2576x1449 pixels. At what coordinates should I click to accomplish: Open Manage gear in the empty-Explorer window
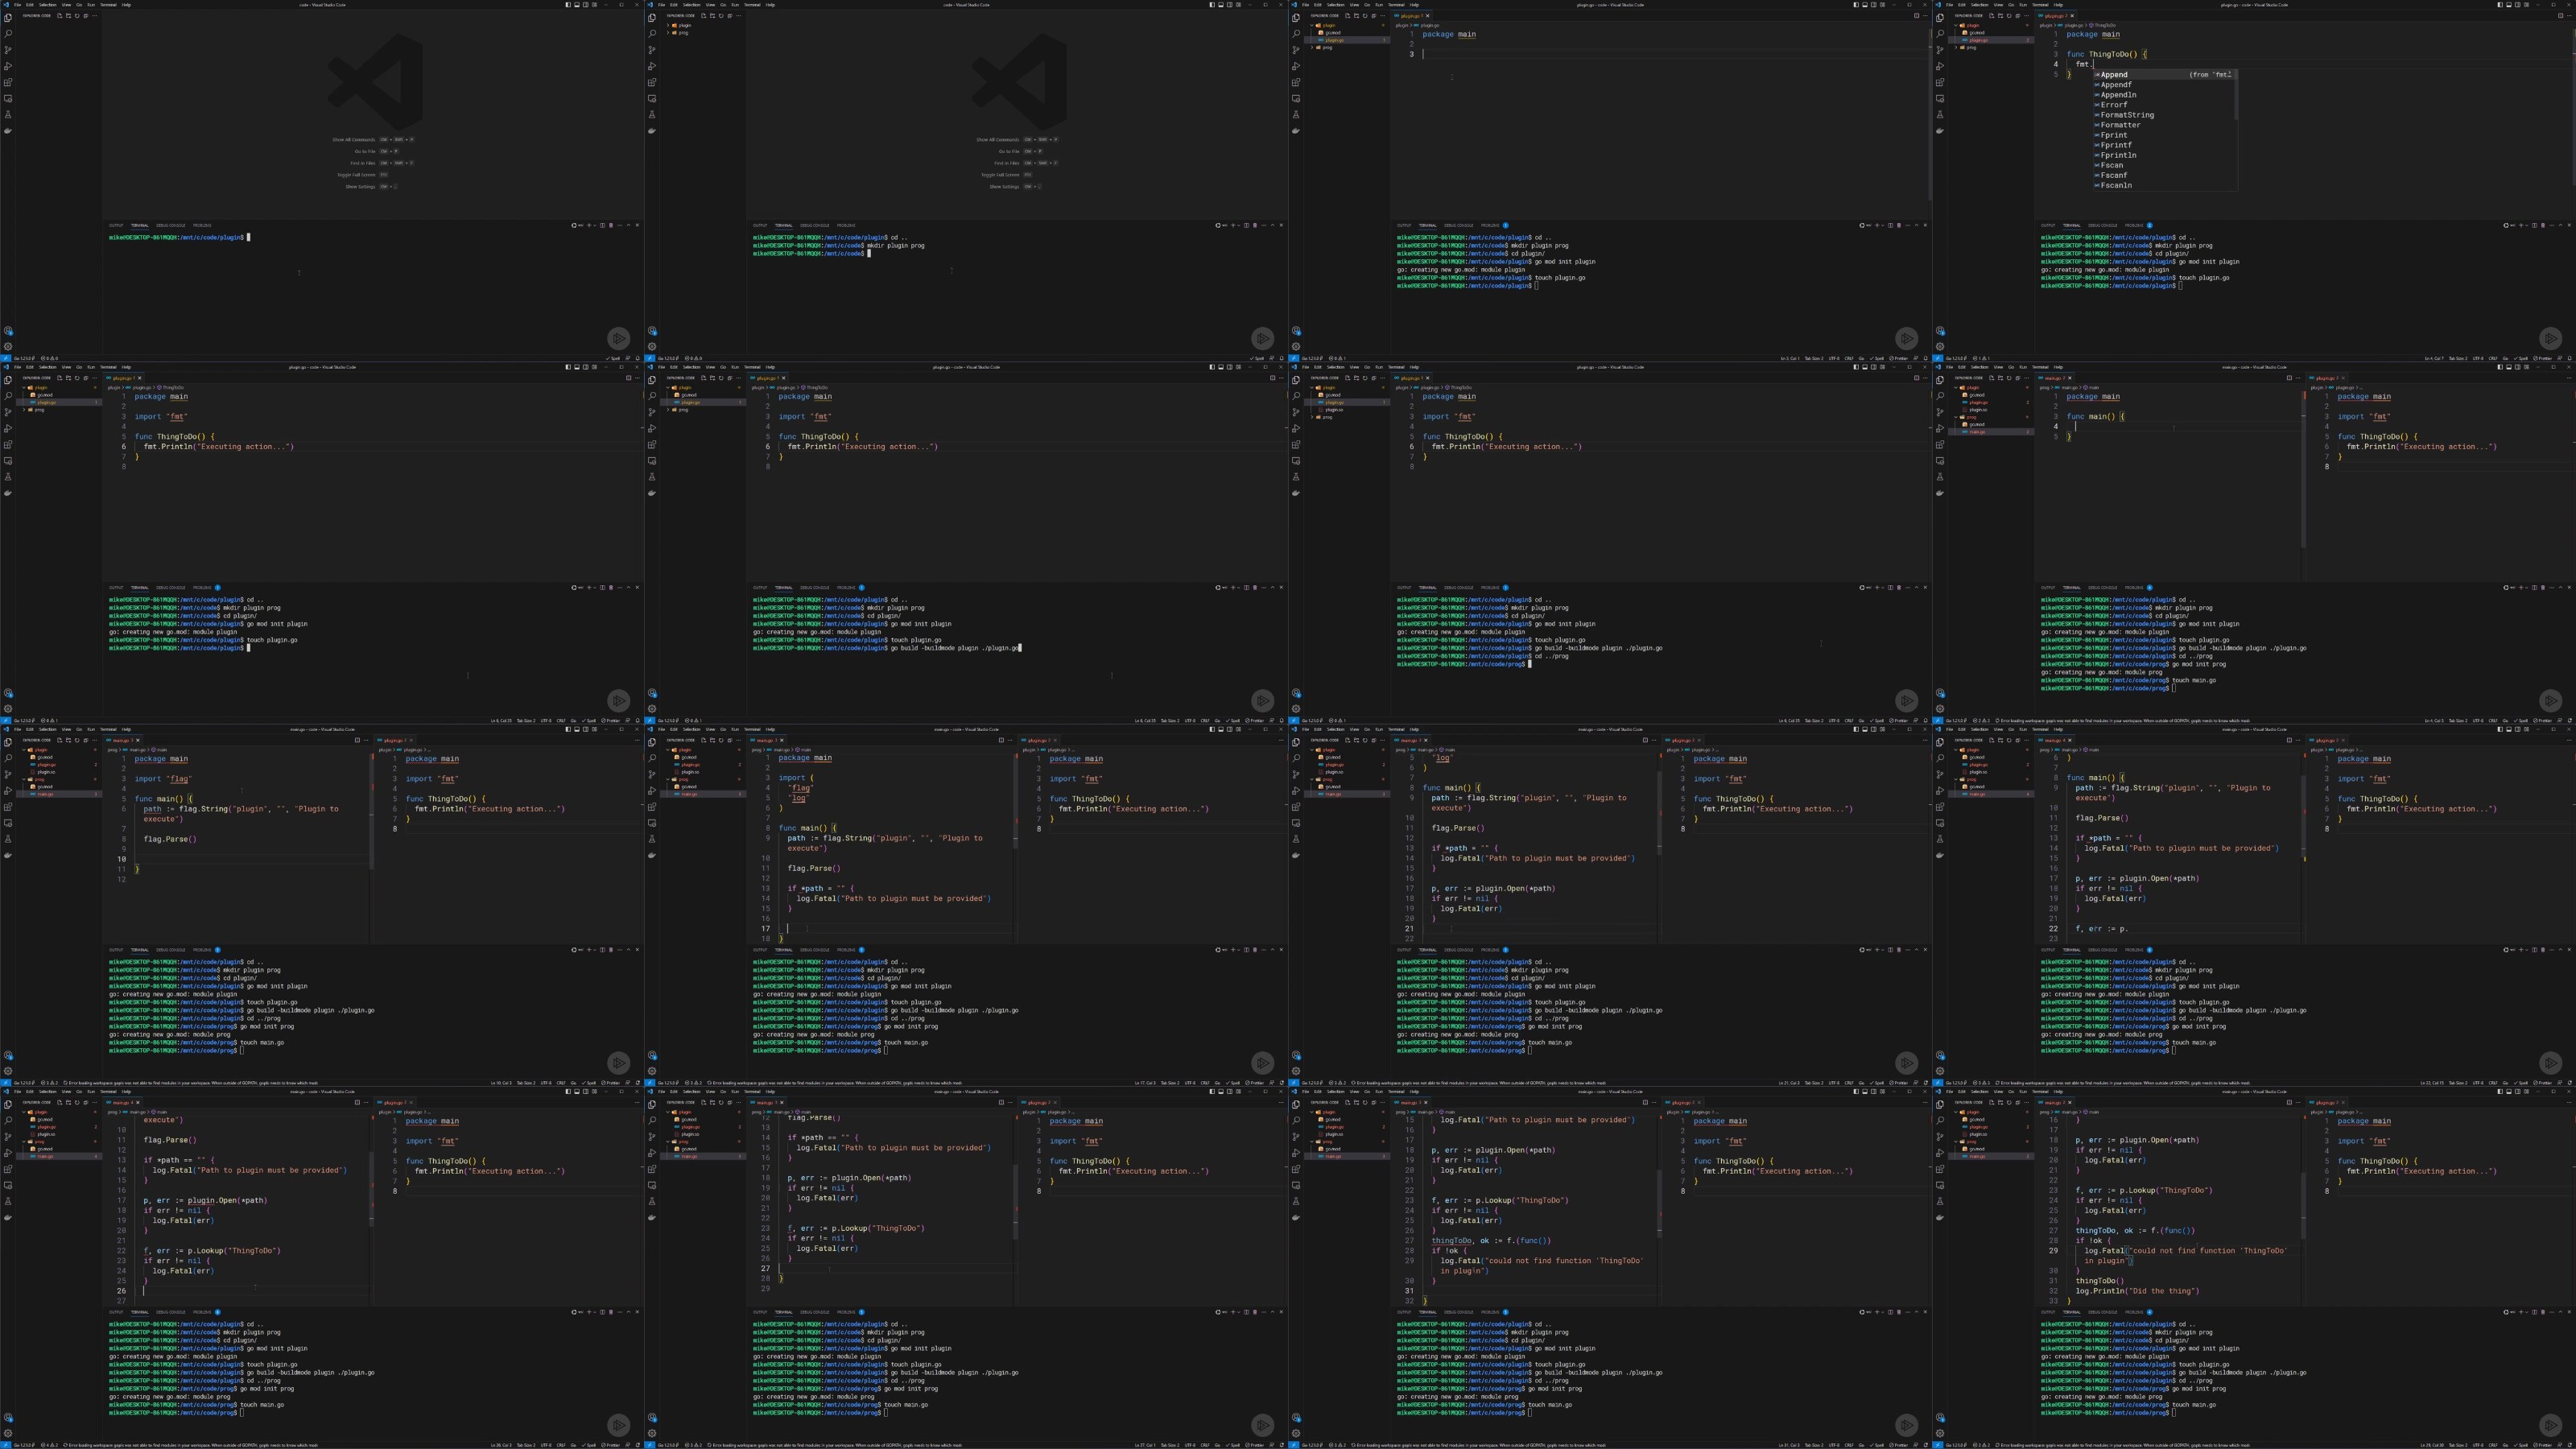[8, 347]
